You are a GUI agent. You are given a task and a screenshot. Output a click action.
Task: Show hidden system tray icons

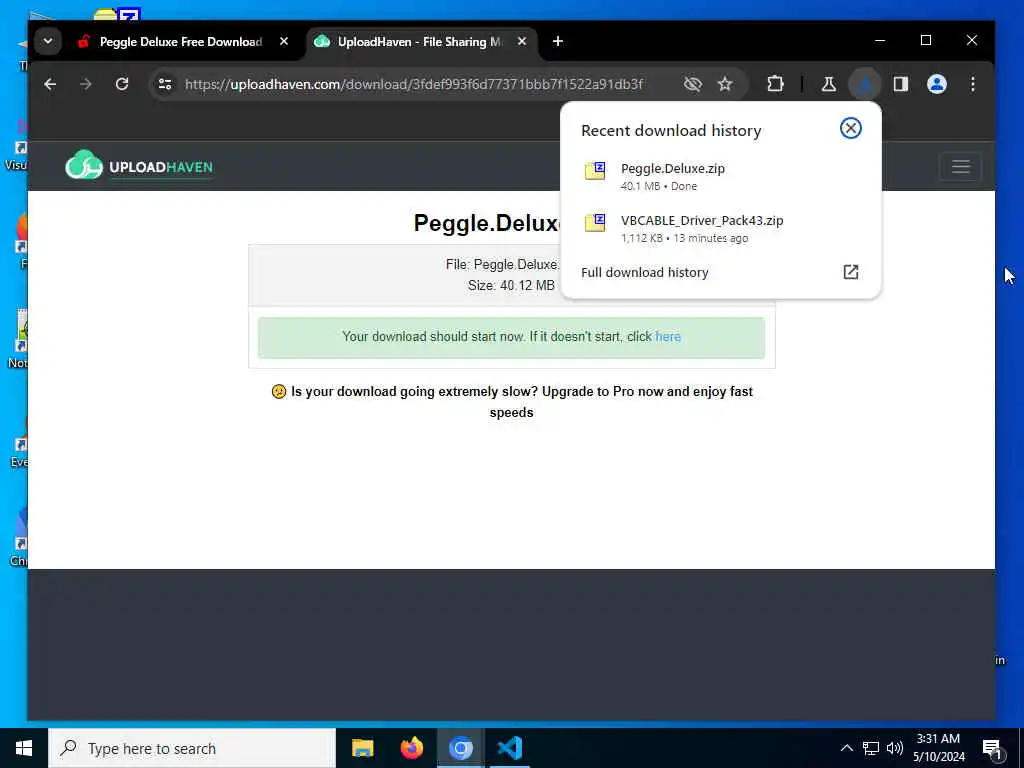[x=846, y=748]
